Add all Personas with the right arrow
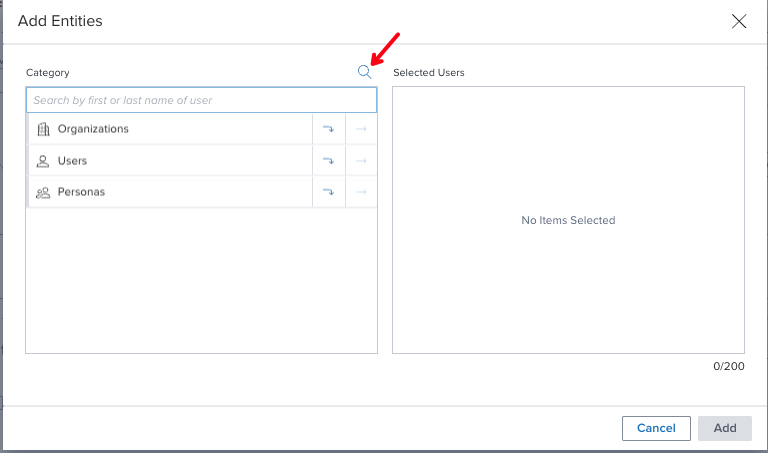Image resolution: width=768 pixels, height=453 pixels. [361, 192]
